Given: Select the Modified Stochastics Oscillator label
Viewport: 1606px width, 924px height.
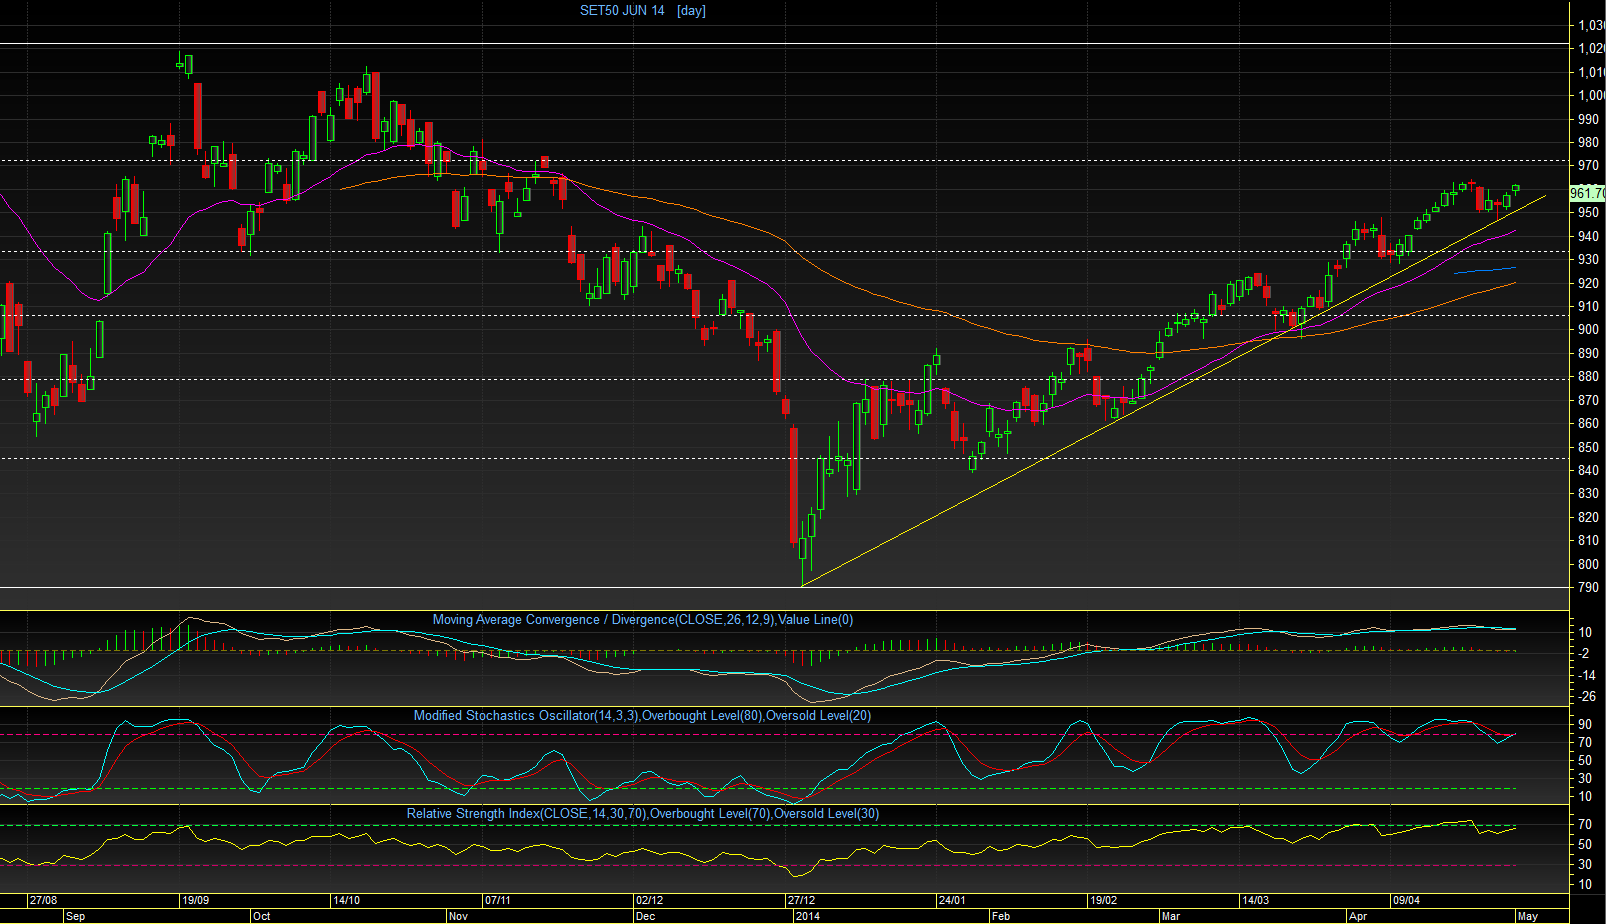Looking at the screenshot, I should tap(643, 716).
